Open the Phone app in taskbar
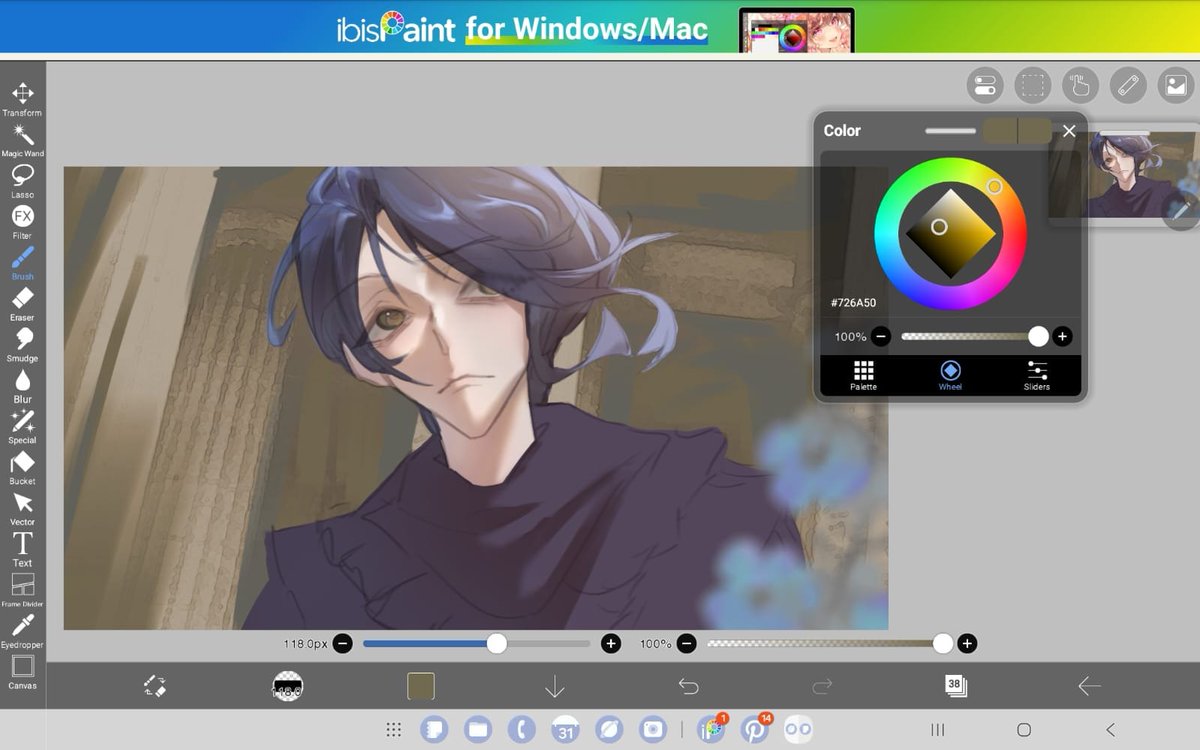 pos(521,730)
